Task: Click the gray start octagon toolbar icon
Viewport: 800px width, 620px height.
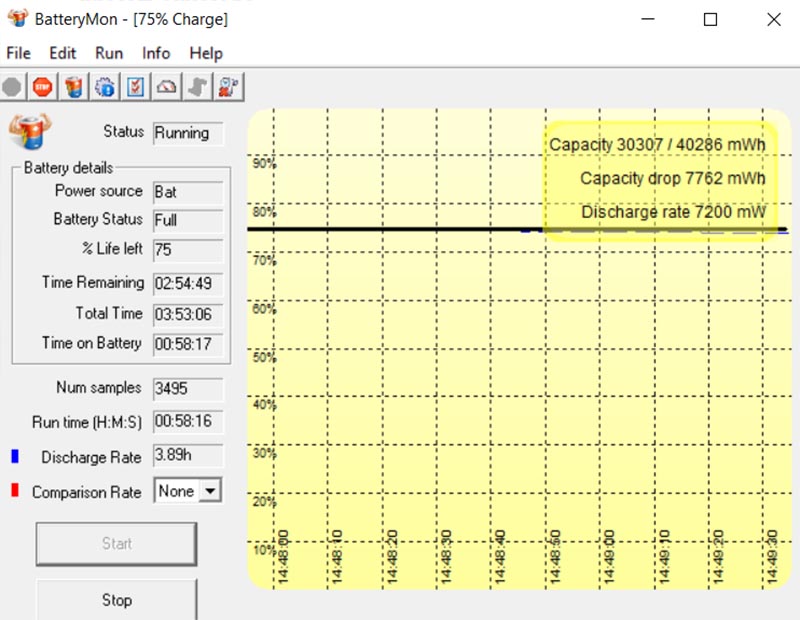Action: (x=12, y=87)
